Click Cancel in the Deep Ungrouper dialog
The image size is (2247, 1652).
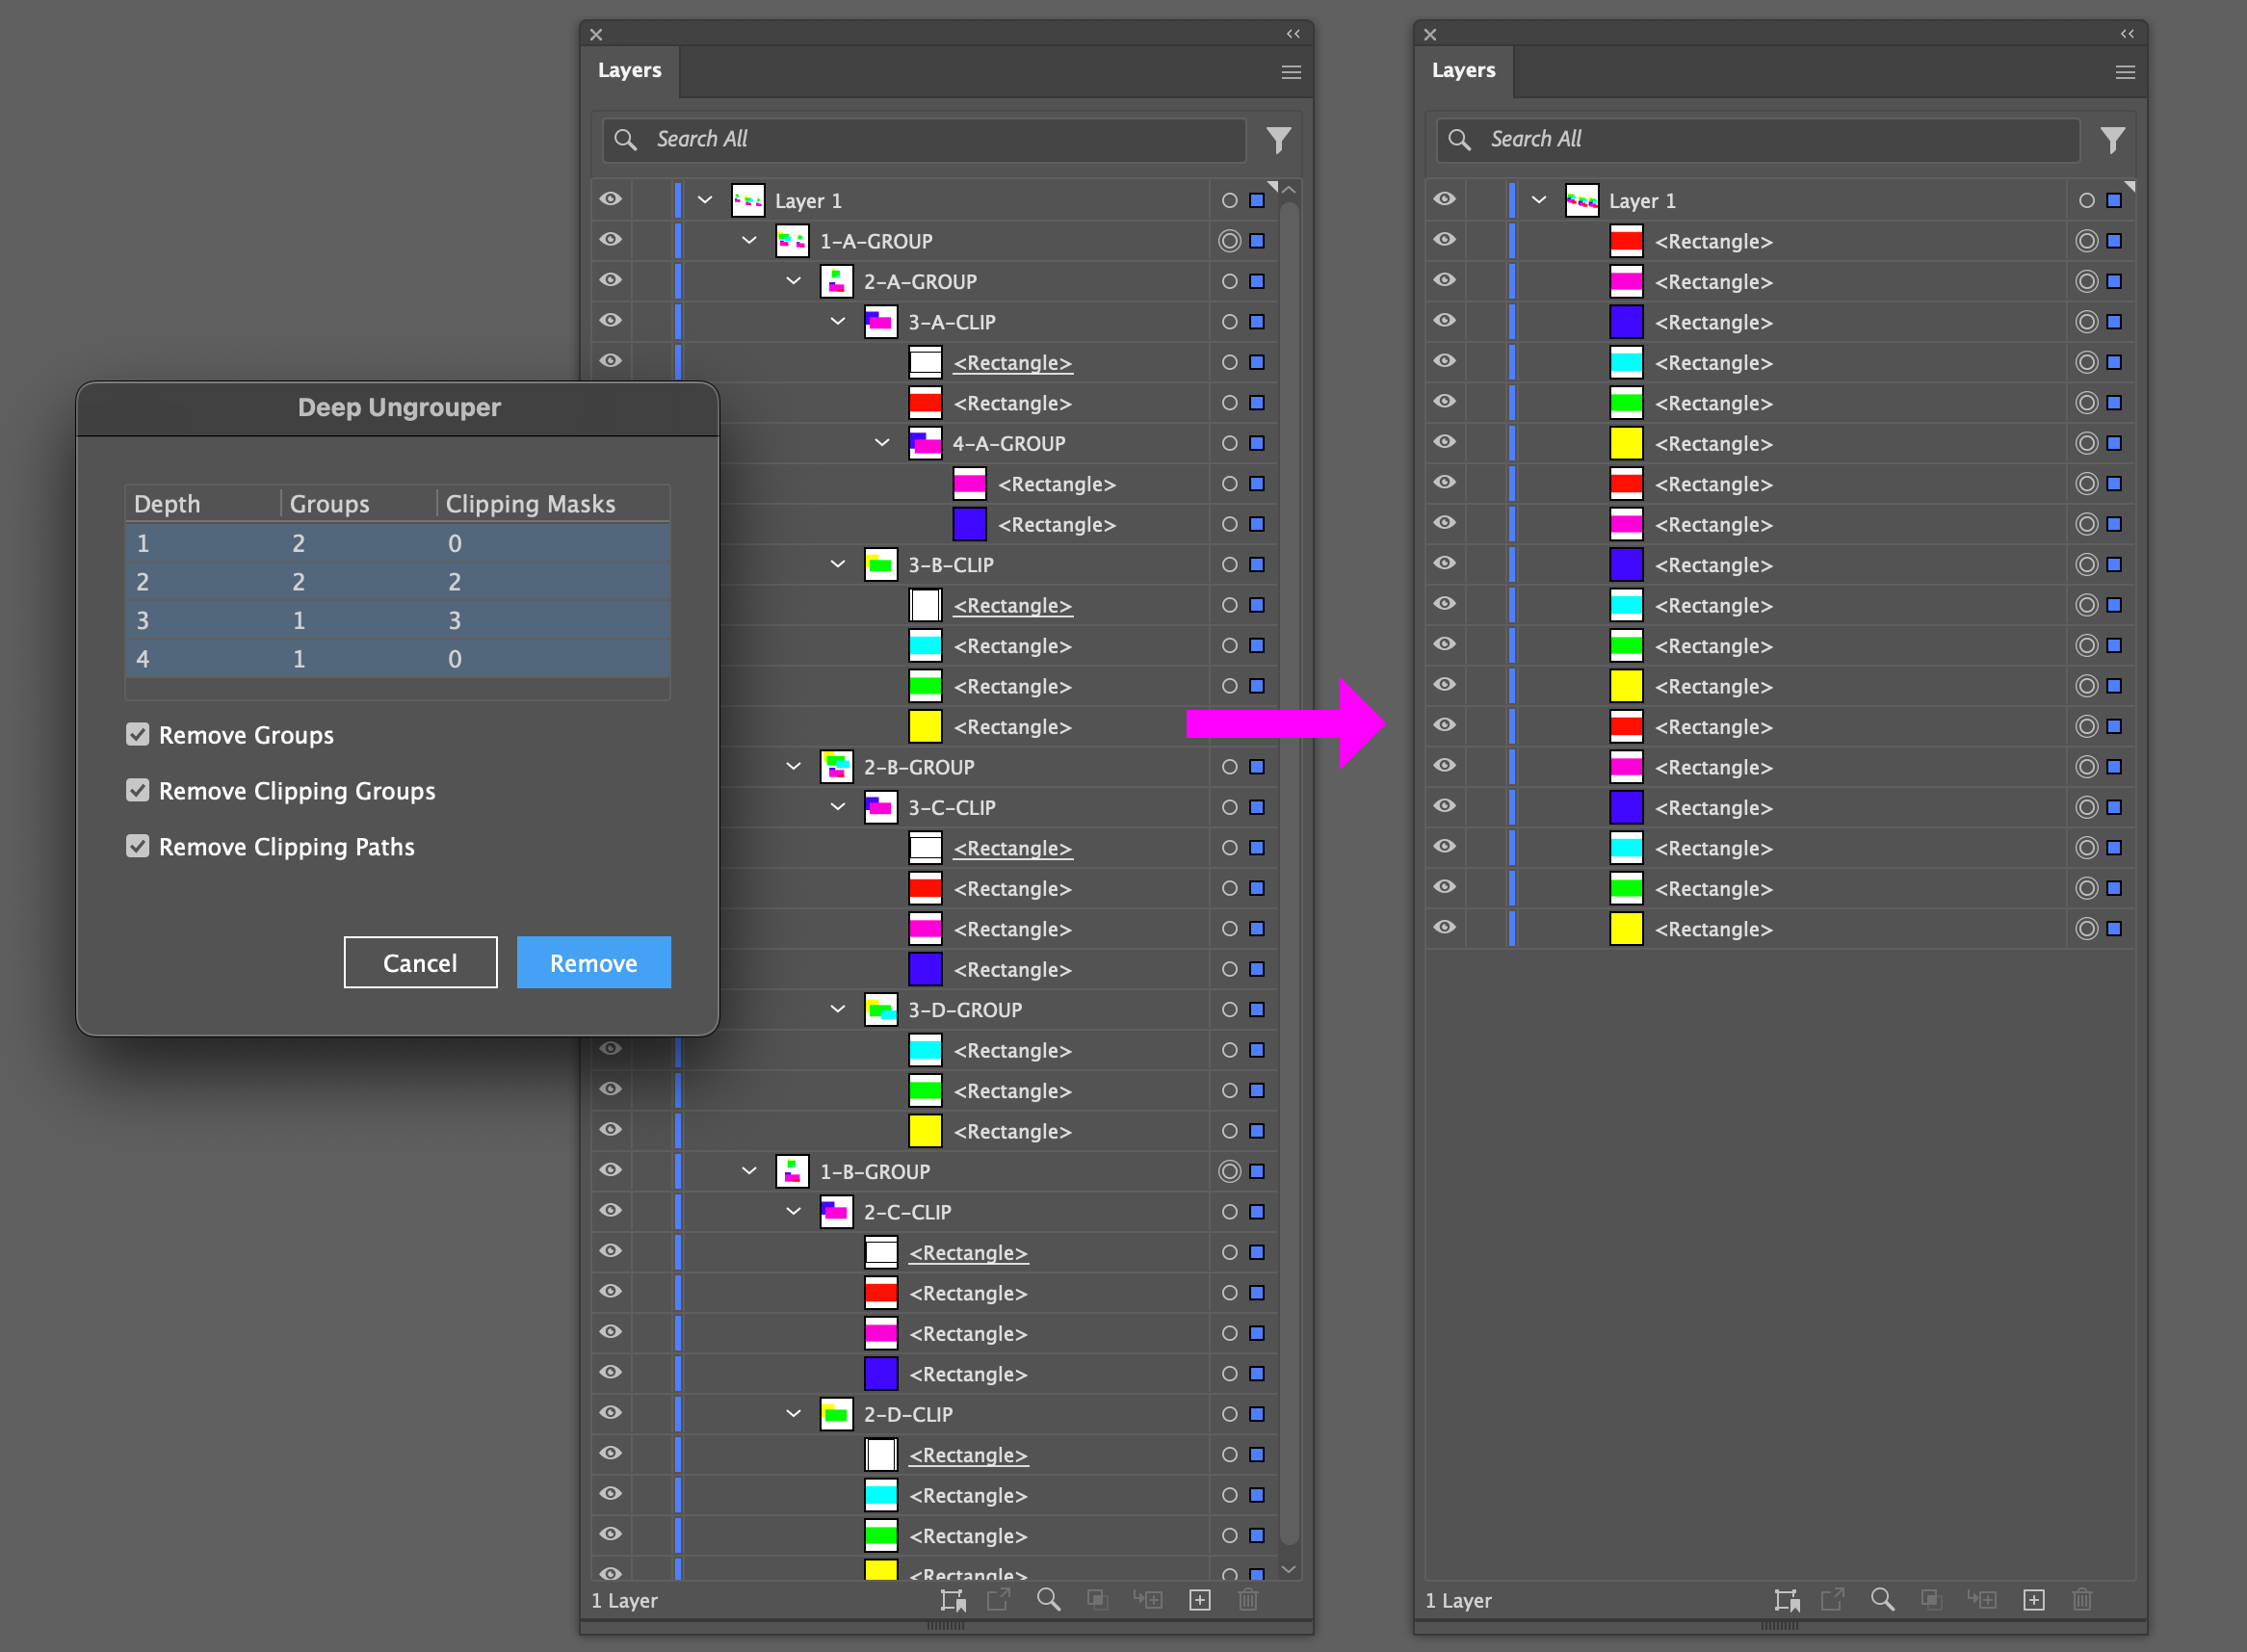coord(420,962)
